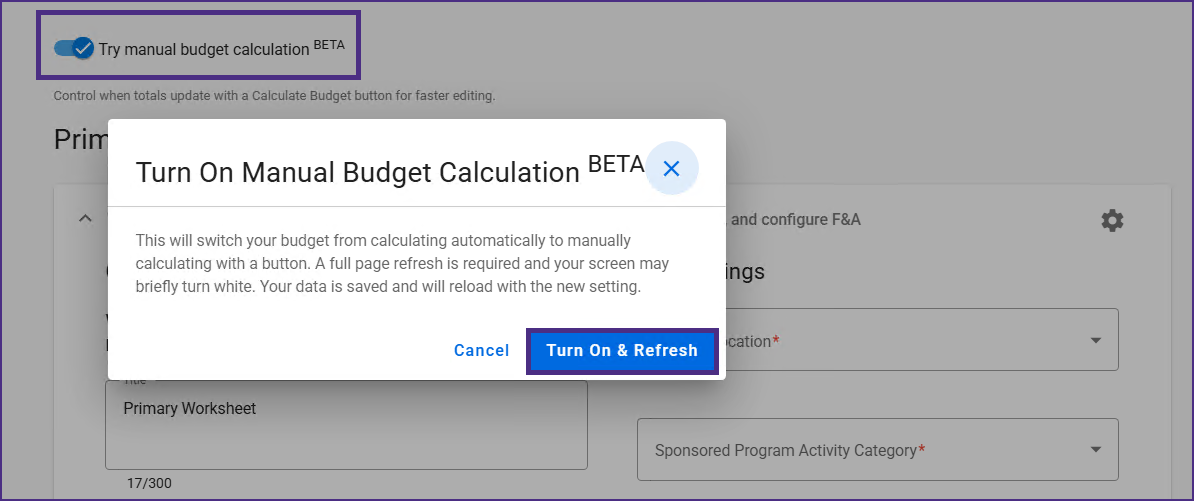
Task: Click the Location field label
Action: click(x=750, y=341)
